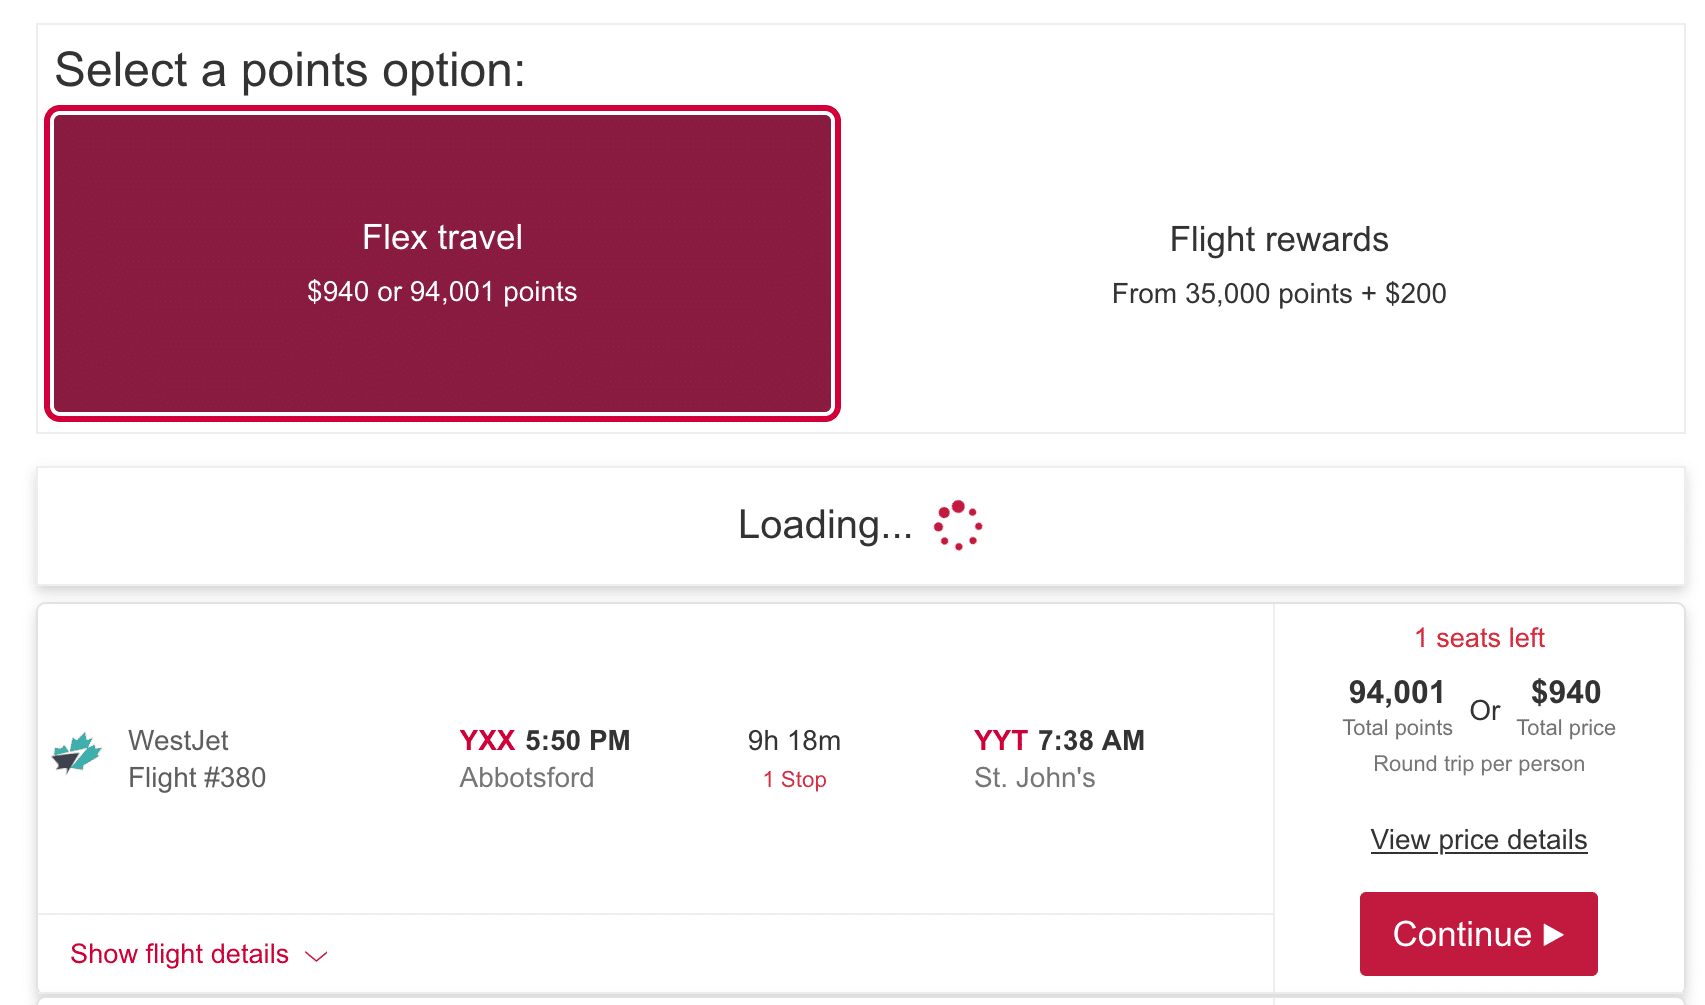
Task: Click the Abbotsford departure city name
Action: point(526,778)
